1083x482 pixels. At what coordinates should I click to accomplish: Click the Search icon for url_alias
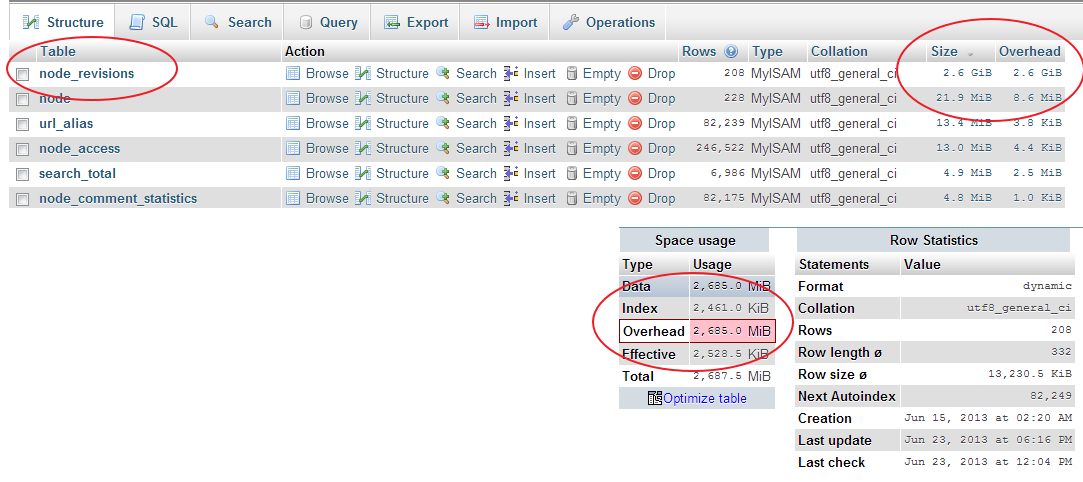(x=443, y=123)
